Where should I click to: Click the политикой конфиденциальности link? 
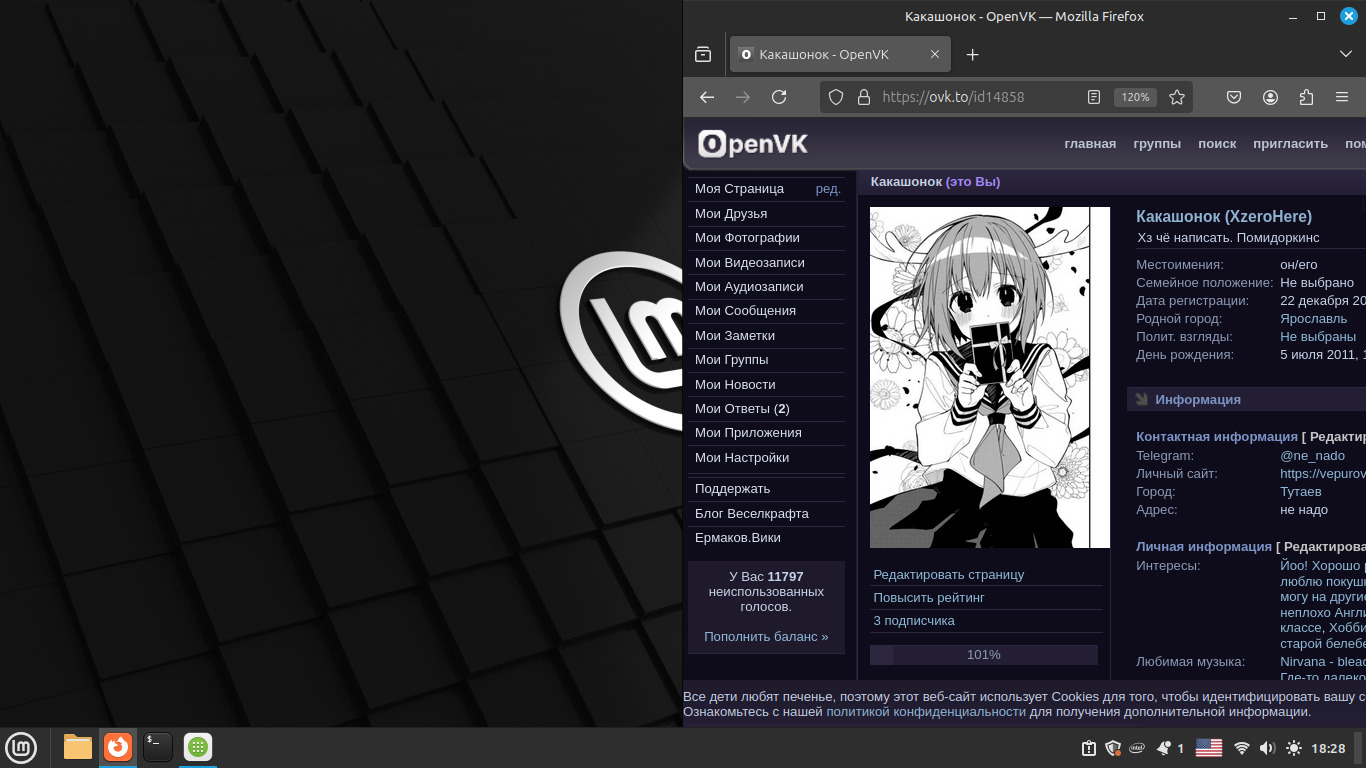[x=926, y=712]
